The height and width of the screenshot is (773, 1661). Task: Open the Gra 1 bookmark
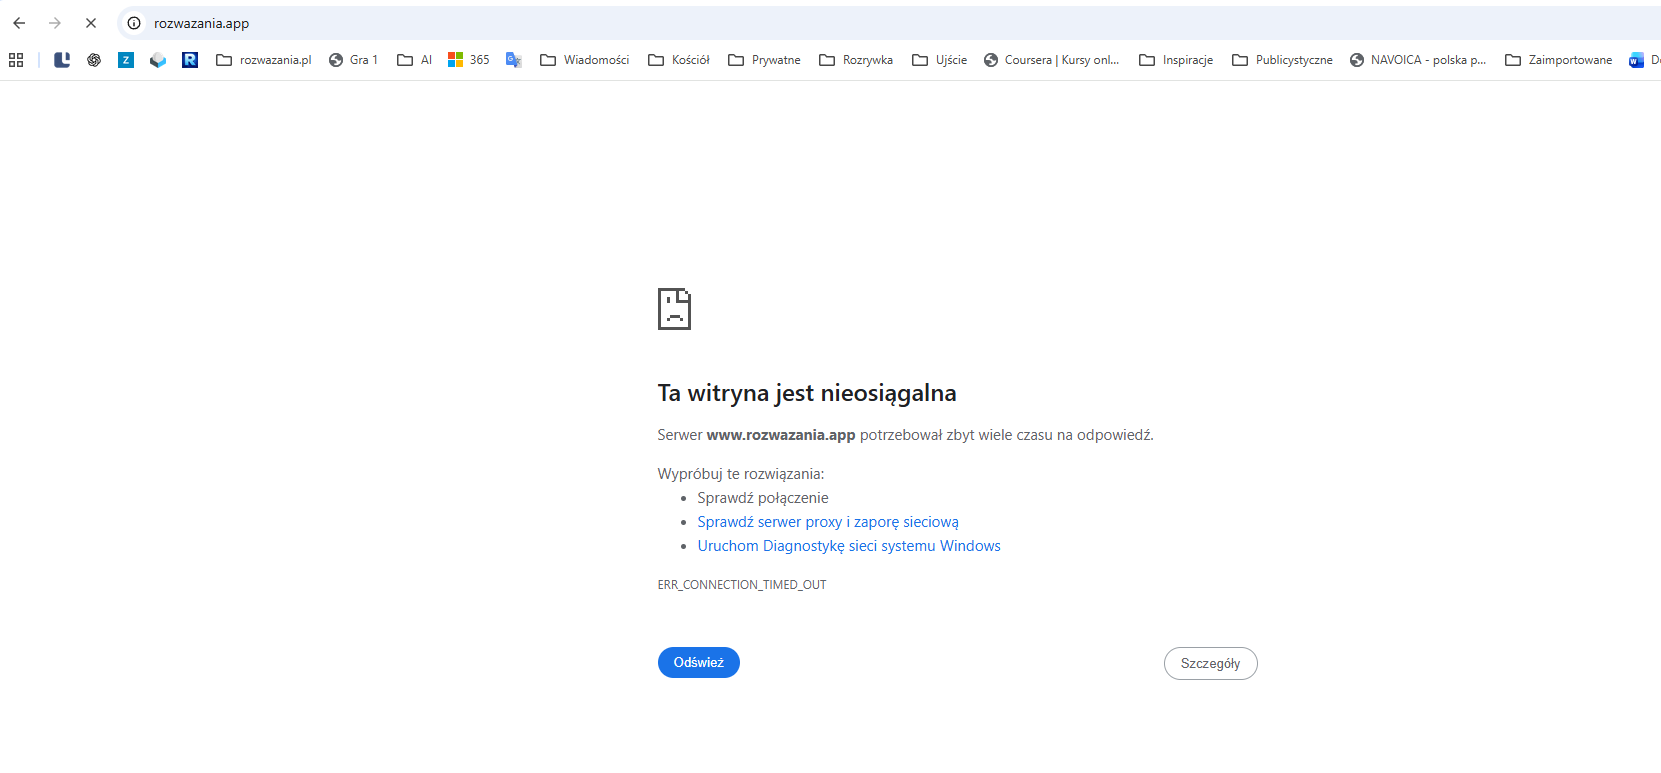pyautogui.click(x=353, y=60)
